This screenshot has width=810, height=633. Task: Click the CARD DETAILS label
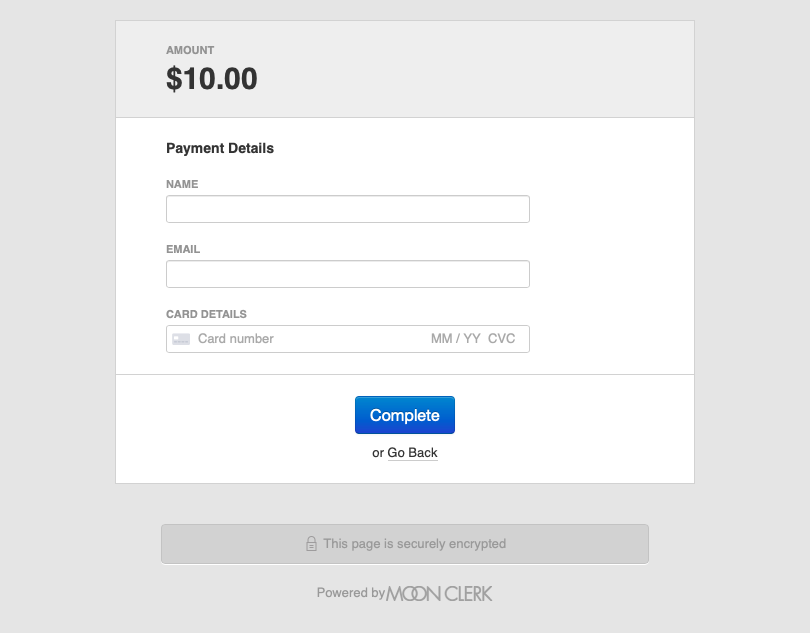pos(206,314)
